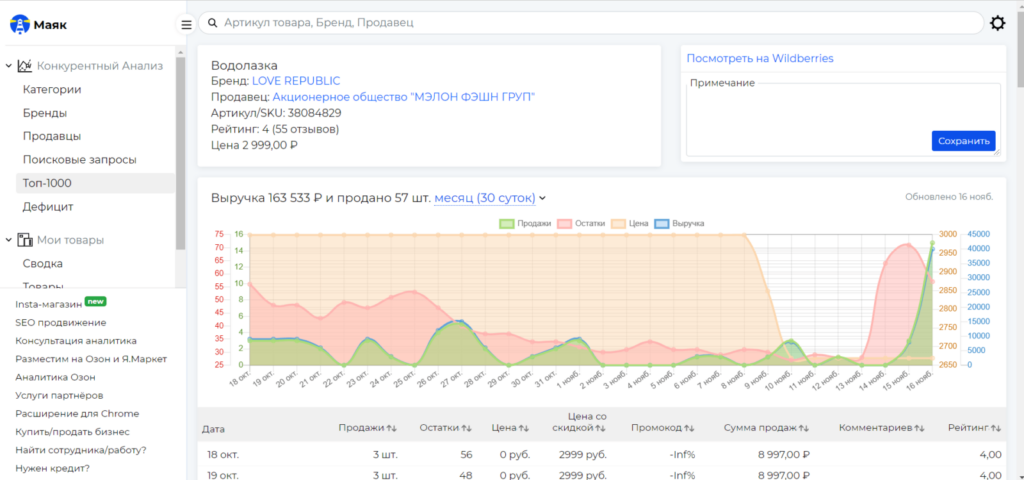Collapse the Мои товары section chevron
The image size is (1024, 480).
tap(8, 240)
